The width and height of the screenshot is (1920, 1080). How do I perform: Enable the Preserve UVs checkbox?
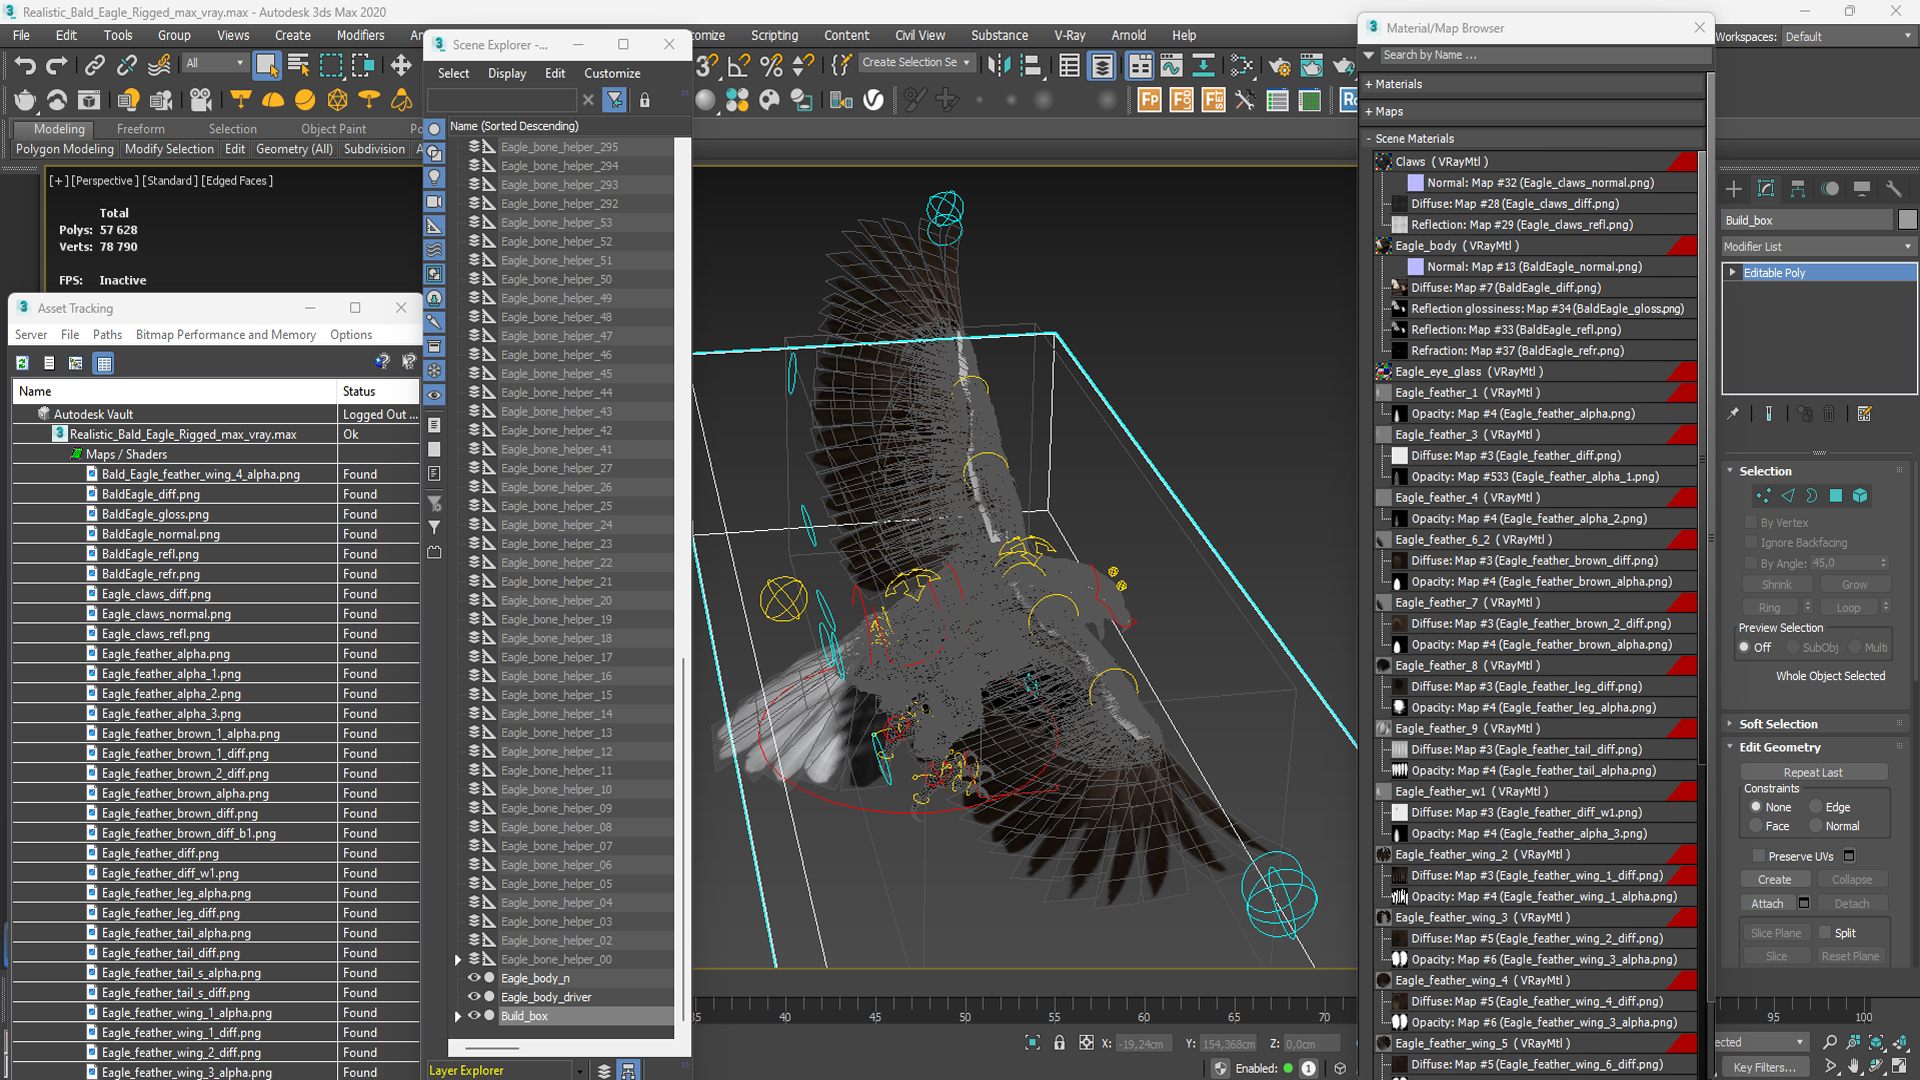[x=1758, y=856]
